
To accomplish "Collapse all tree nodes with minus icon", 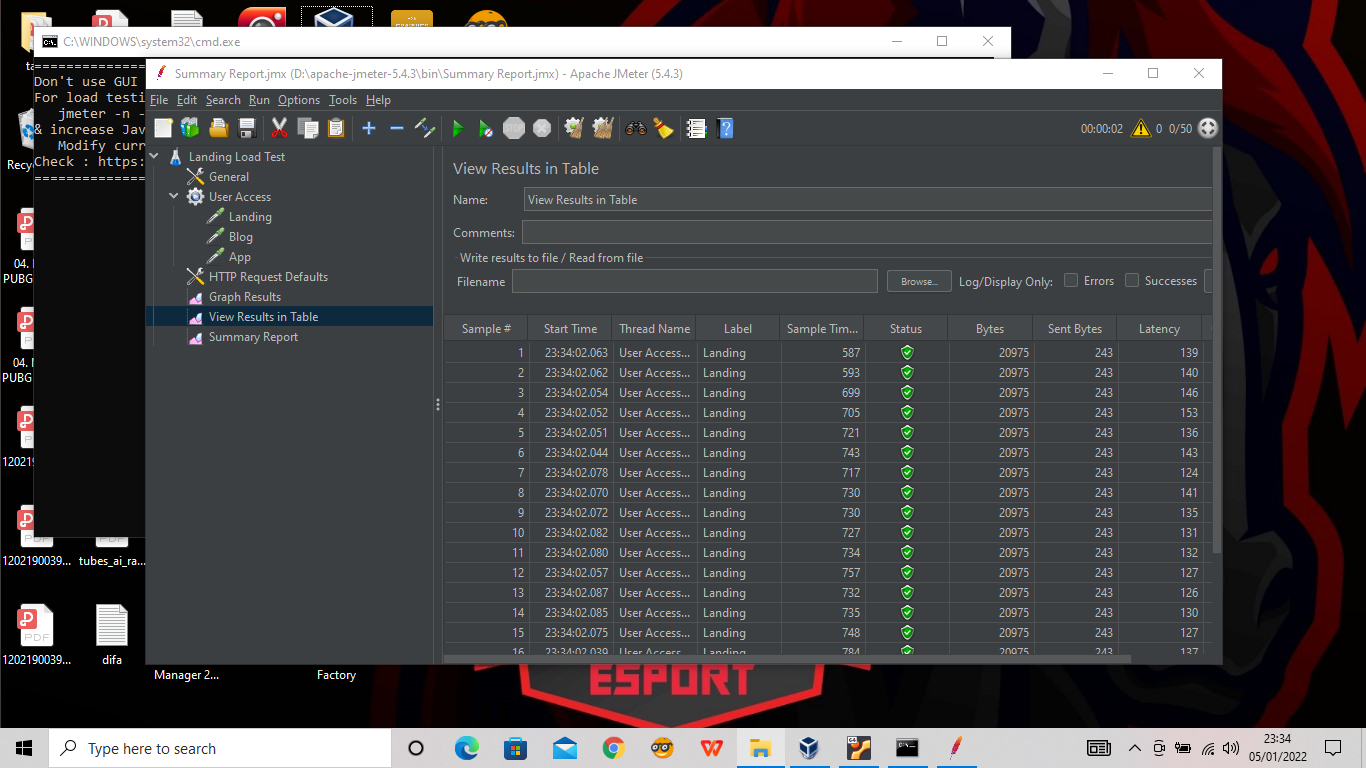I will (397, 128).
